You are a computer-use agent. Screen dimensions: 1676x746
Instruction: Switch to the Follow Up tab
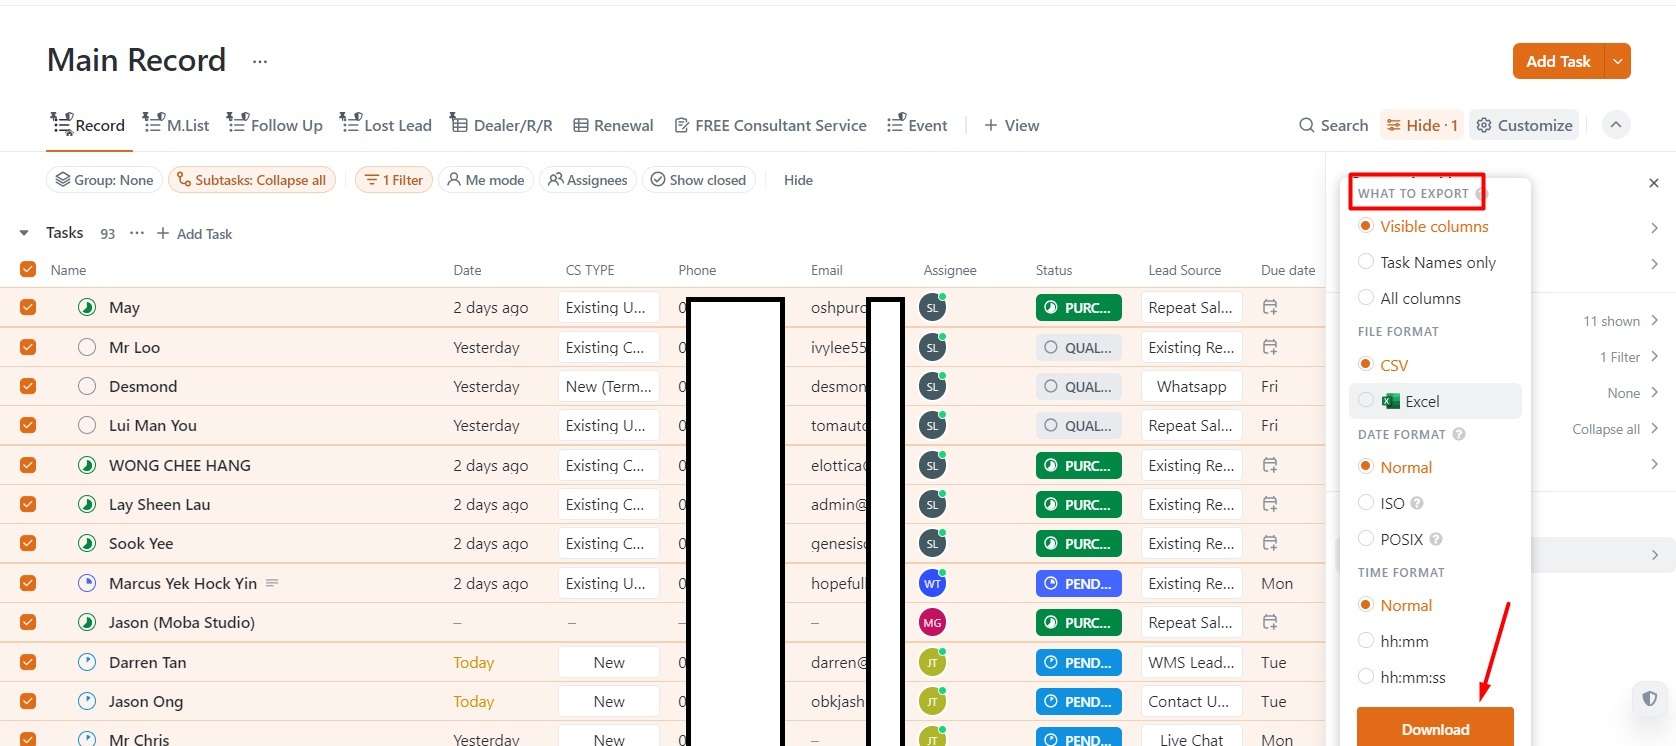[x=275, y=125]
